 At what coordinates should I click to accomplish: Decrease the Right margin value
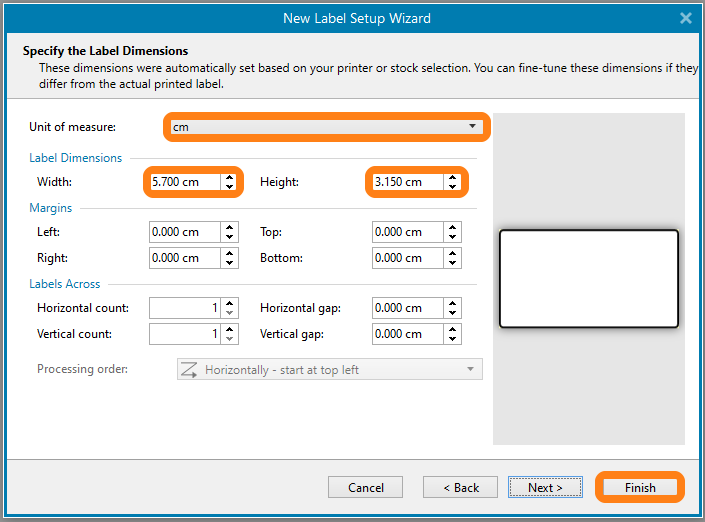(x=230, y=263)
